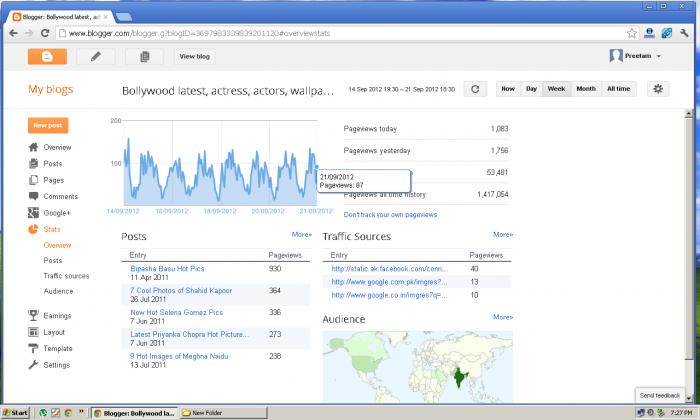The width and height of the screenshot is (700, 420).
Task: Click the browser back arrow
Action: click(x=13, y=33)
